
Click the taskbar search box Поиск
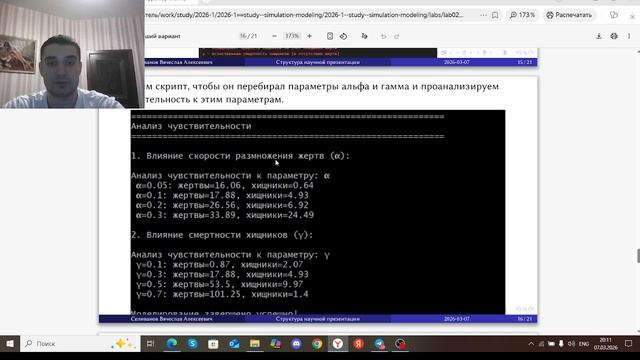(80, 344)
